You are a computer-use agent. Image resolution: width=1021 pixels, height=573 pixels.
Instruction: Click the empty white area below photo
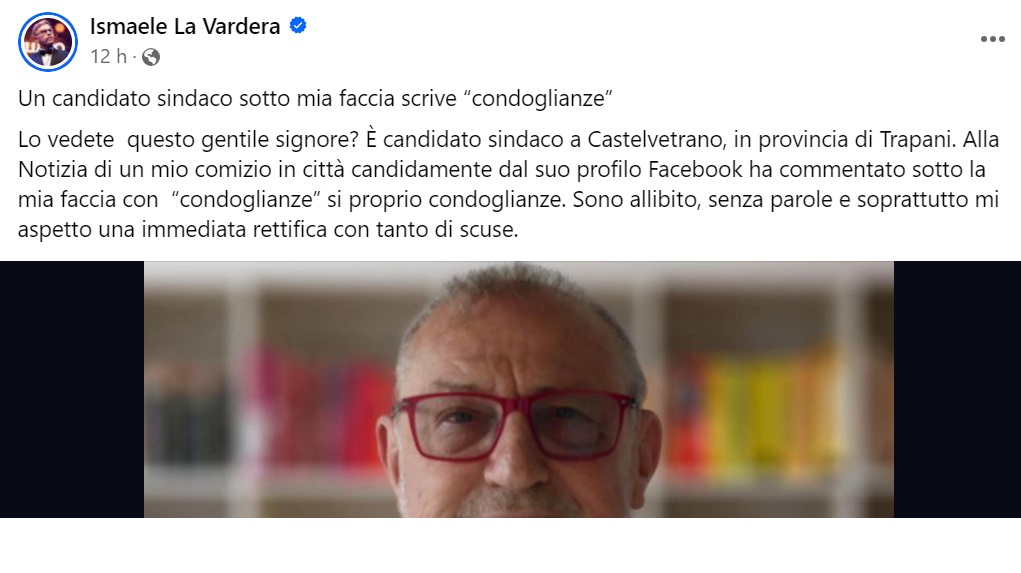[x=510, y=546]
